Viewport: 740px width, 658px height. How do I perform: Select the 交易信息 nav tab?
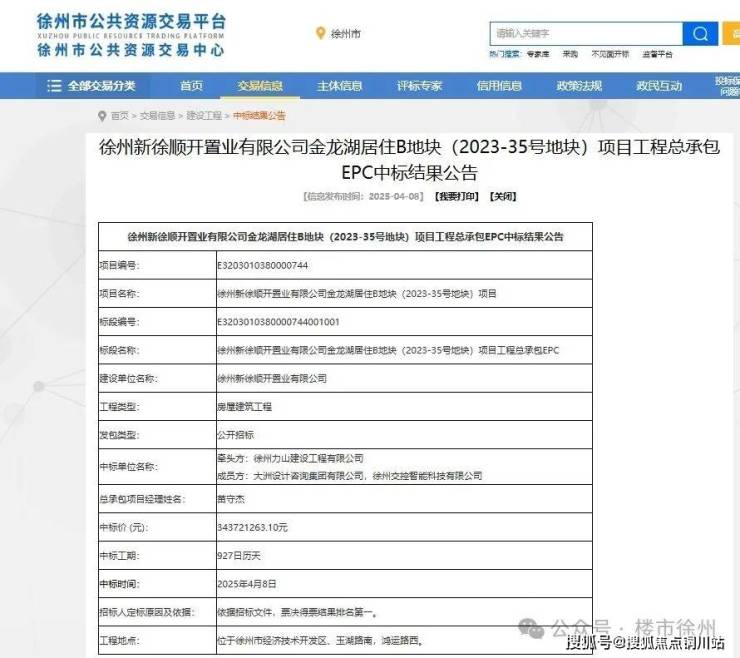click(x=260, y=86)
